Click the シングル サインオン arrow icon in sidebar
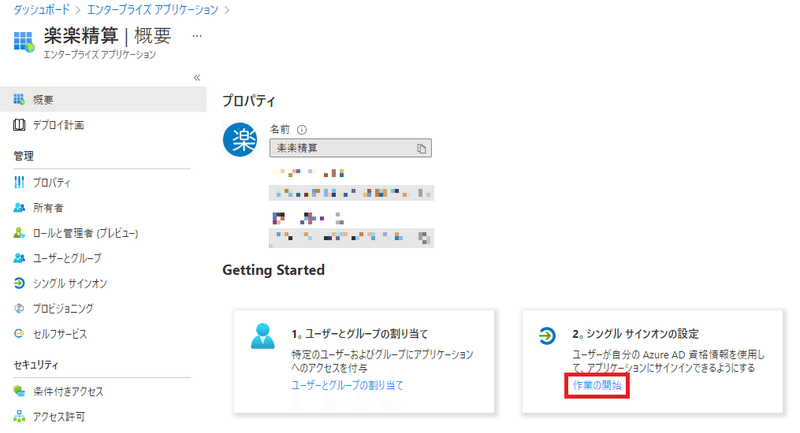Screen dimensions: 800x433 pos(19,283)
